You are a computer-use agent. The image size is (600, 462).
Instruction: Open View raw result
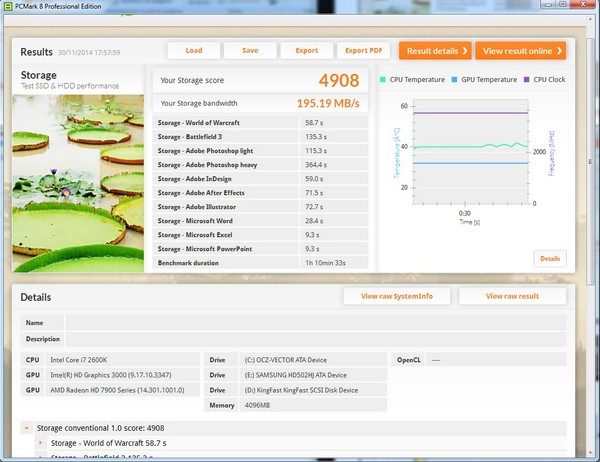(x=512, y=296)
